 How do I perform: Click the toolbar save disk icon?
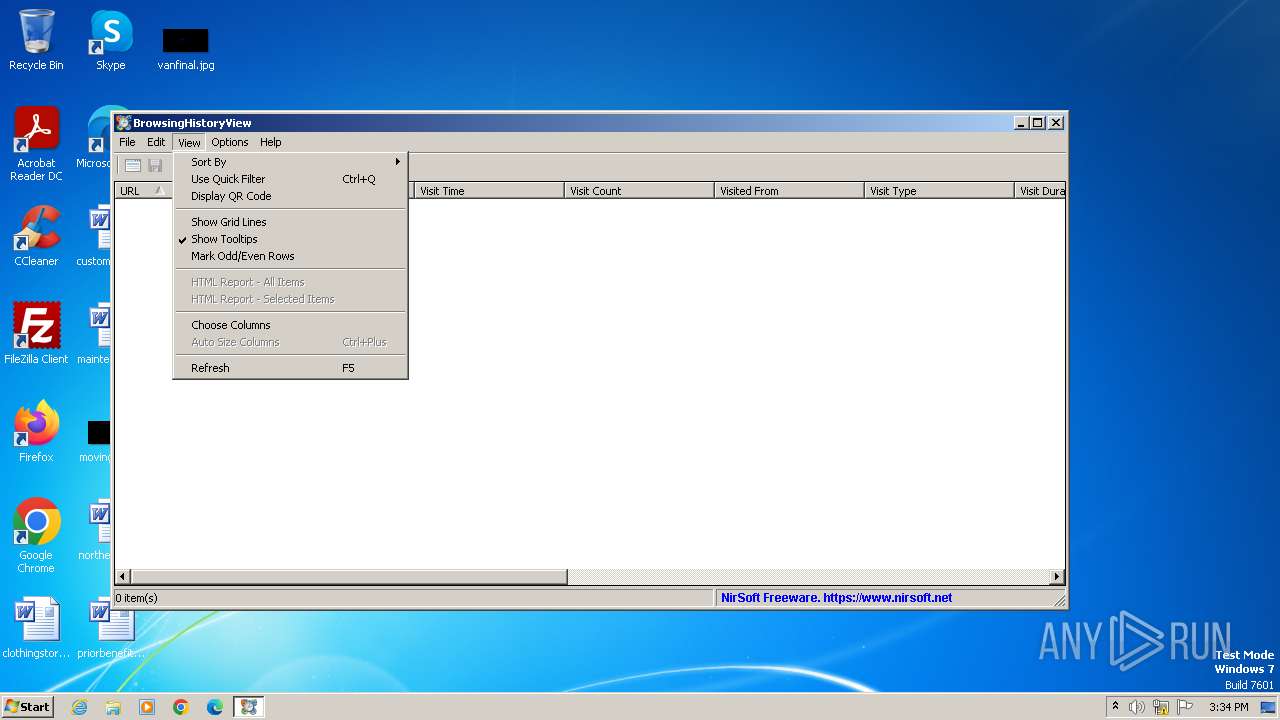[155, 166]
